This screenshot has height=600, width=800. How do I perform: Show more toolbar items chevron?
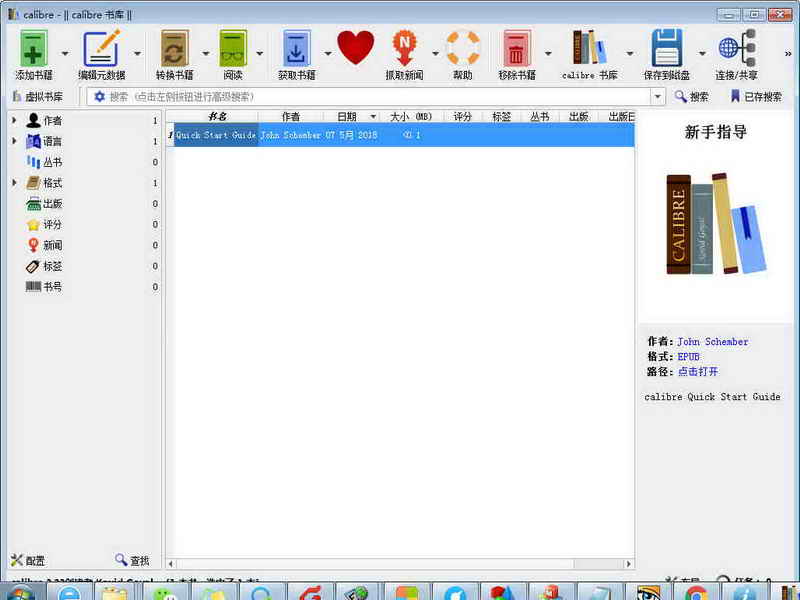coord(788,53)
